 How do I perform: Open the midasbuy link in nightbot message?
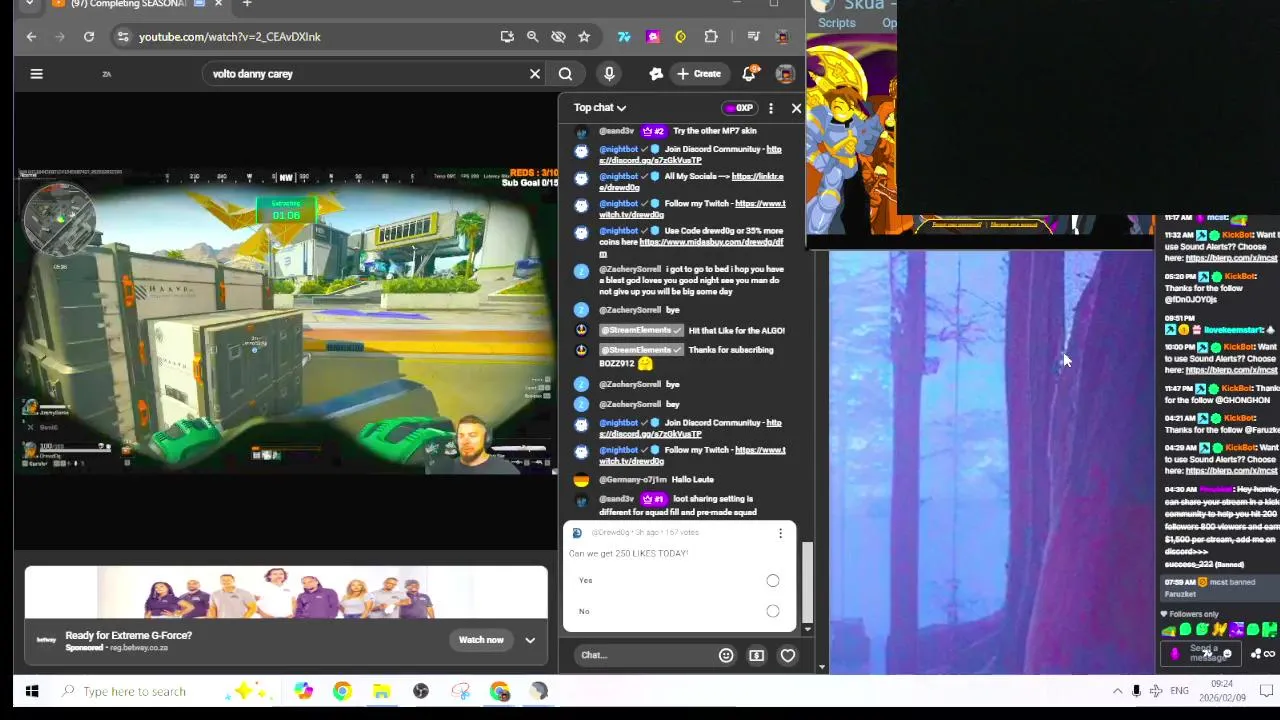[691, 247]
